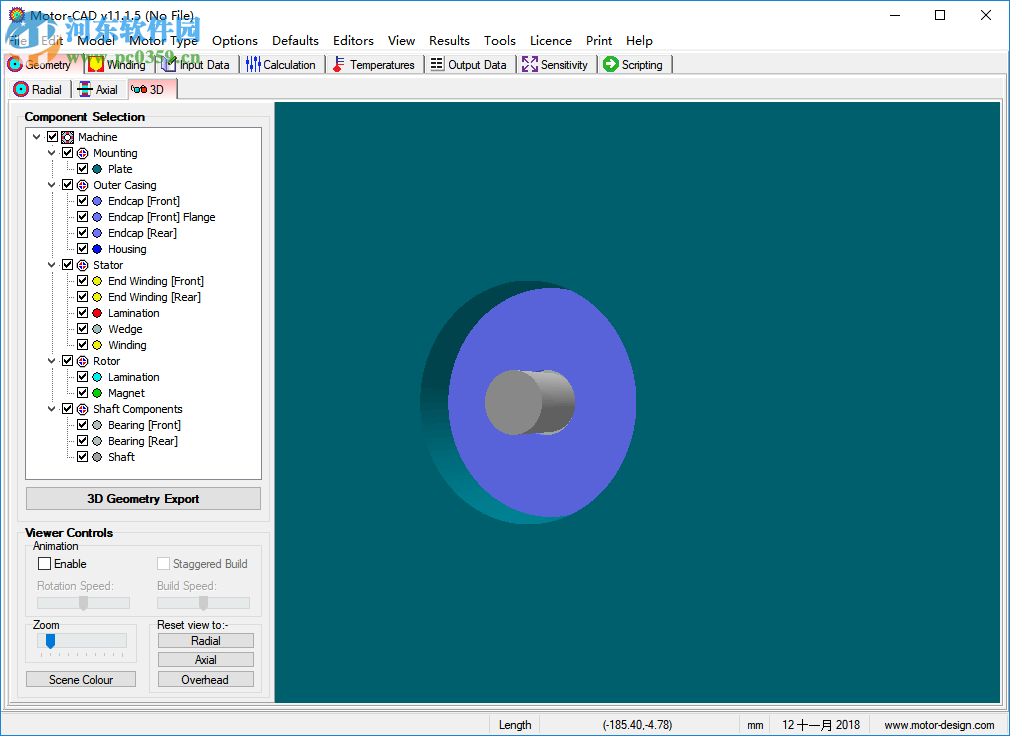Open the Results menu
The image size is (1010, 736).
pyautogui.click(x=449, y=41)
